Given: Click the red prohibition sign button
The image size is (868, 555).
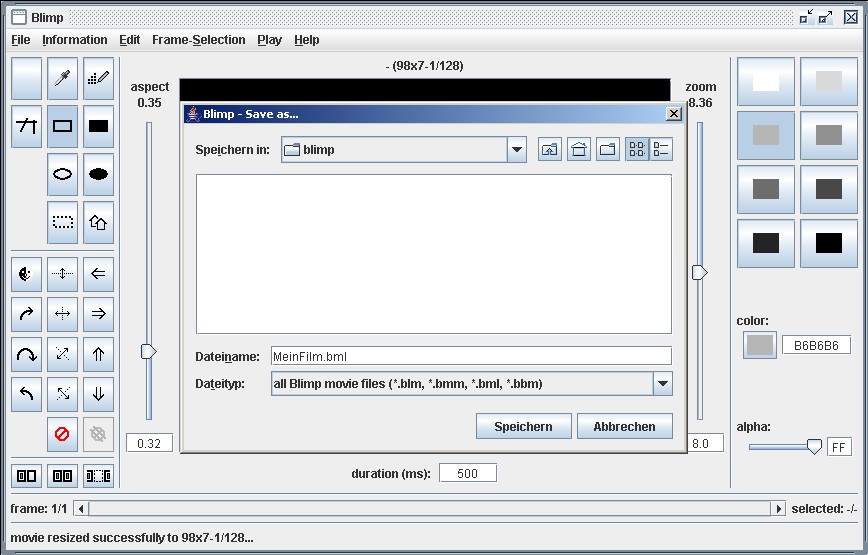Looking at the screenshot, I should (62, 434).
